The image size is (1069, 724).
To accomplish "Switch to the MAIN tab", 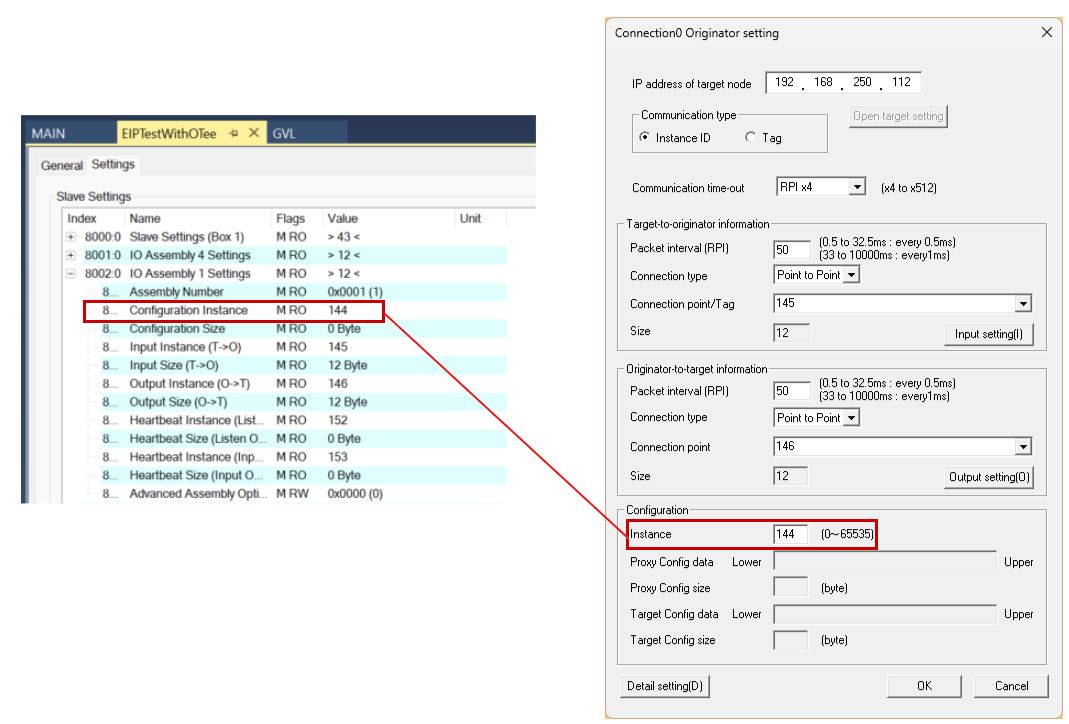I will (48, 133).
